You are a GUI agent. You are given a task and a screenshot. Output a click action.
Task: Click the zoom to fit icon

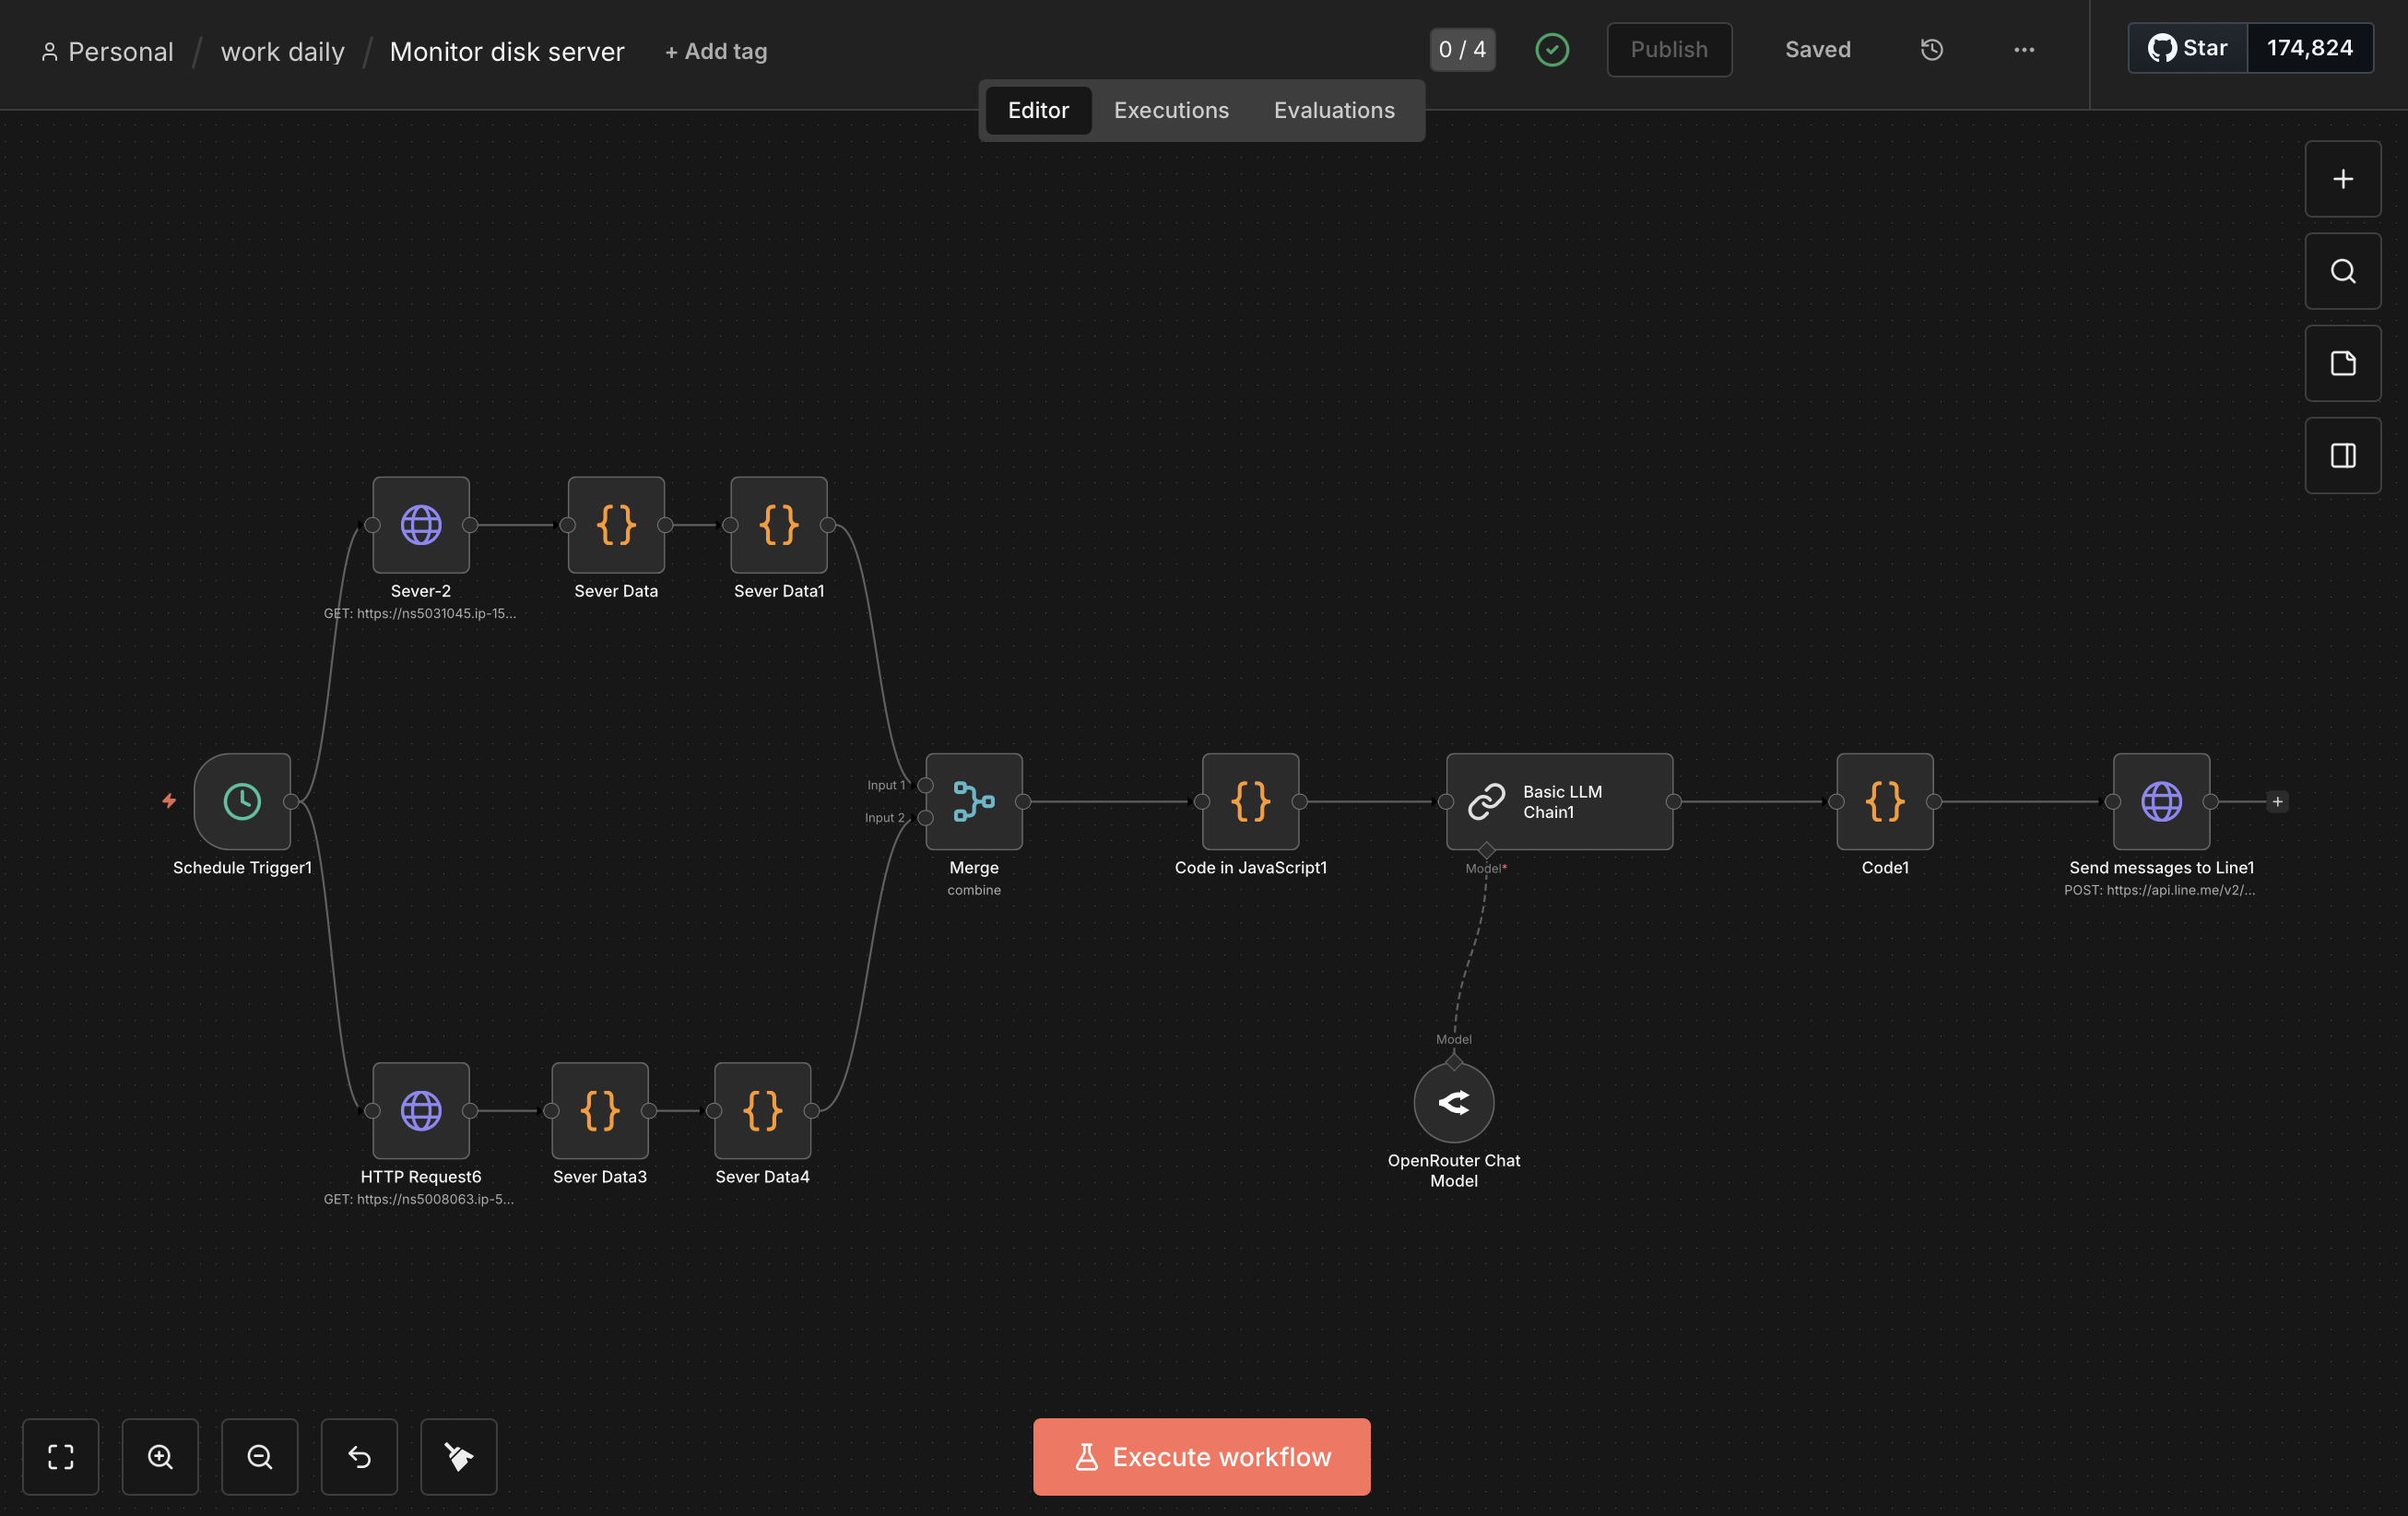(x=61, y=1456)
